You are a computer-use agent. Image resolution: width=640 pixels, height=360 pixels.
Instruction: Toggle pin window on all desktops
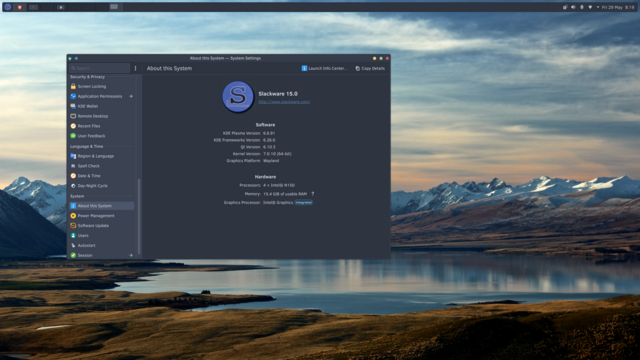click(x=76, y=58)
